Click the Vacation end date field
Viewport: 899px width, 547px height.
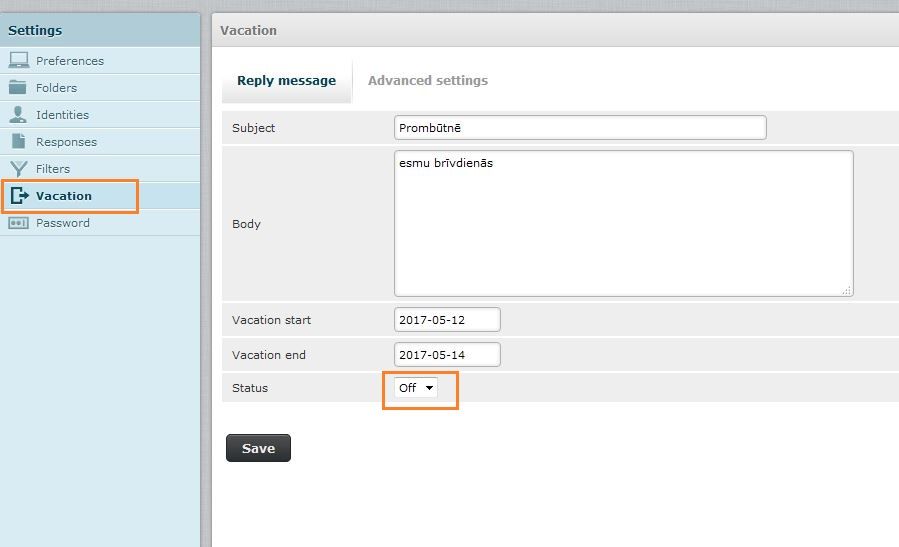pyautogui.click(x=447, y=355)
